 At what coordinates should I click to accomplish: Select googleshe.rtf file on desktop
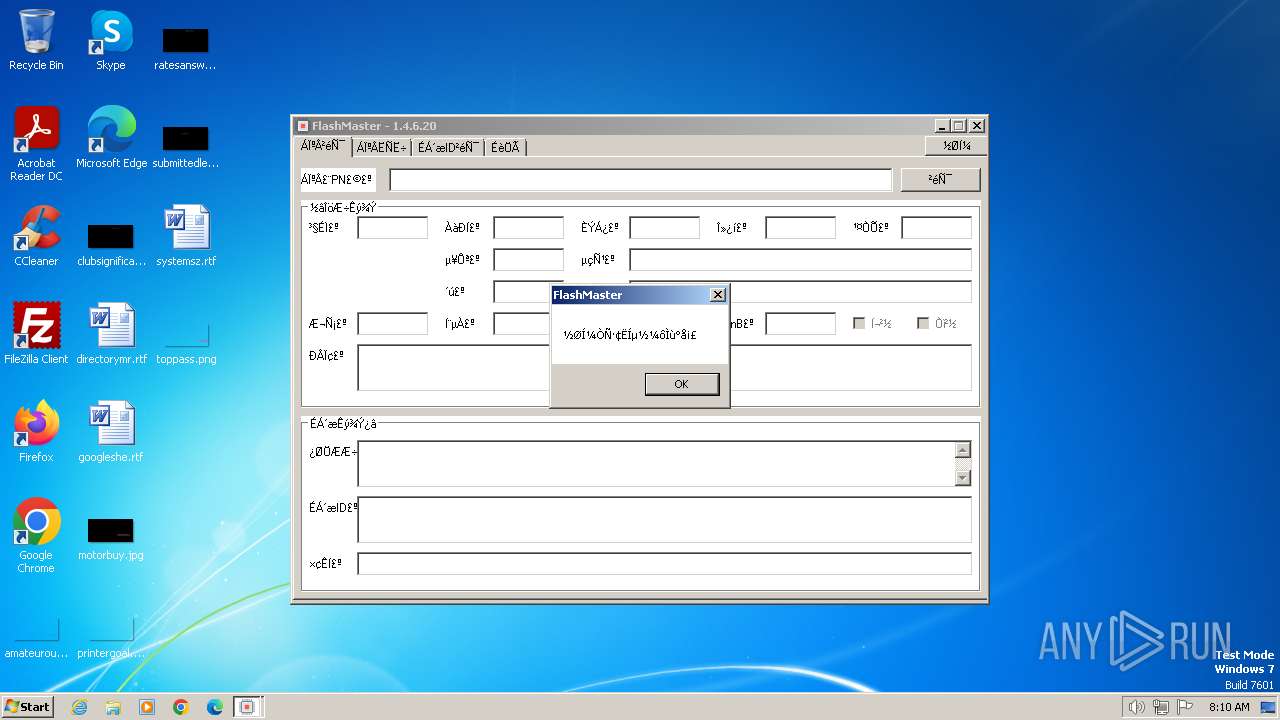(x=111, y=432)
